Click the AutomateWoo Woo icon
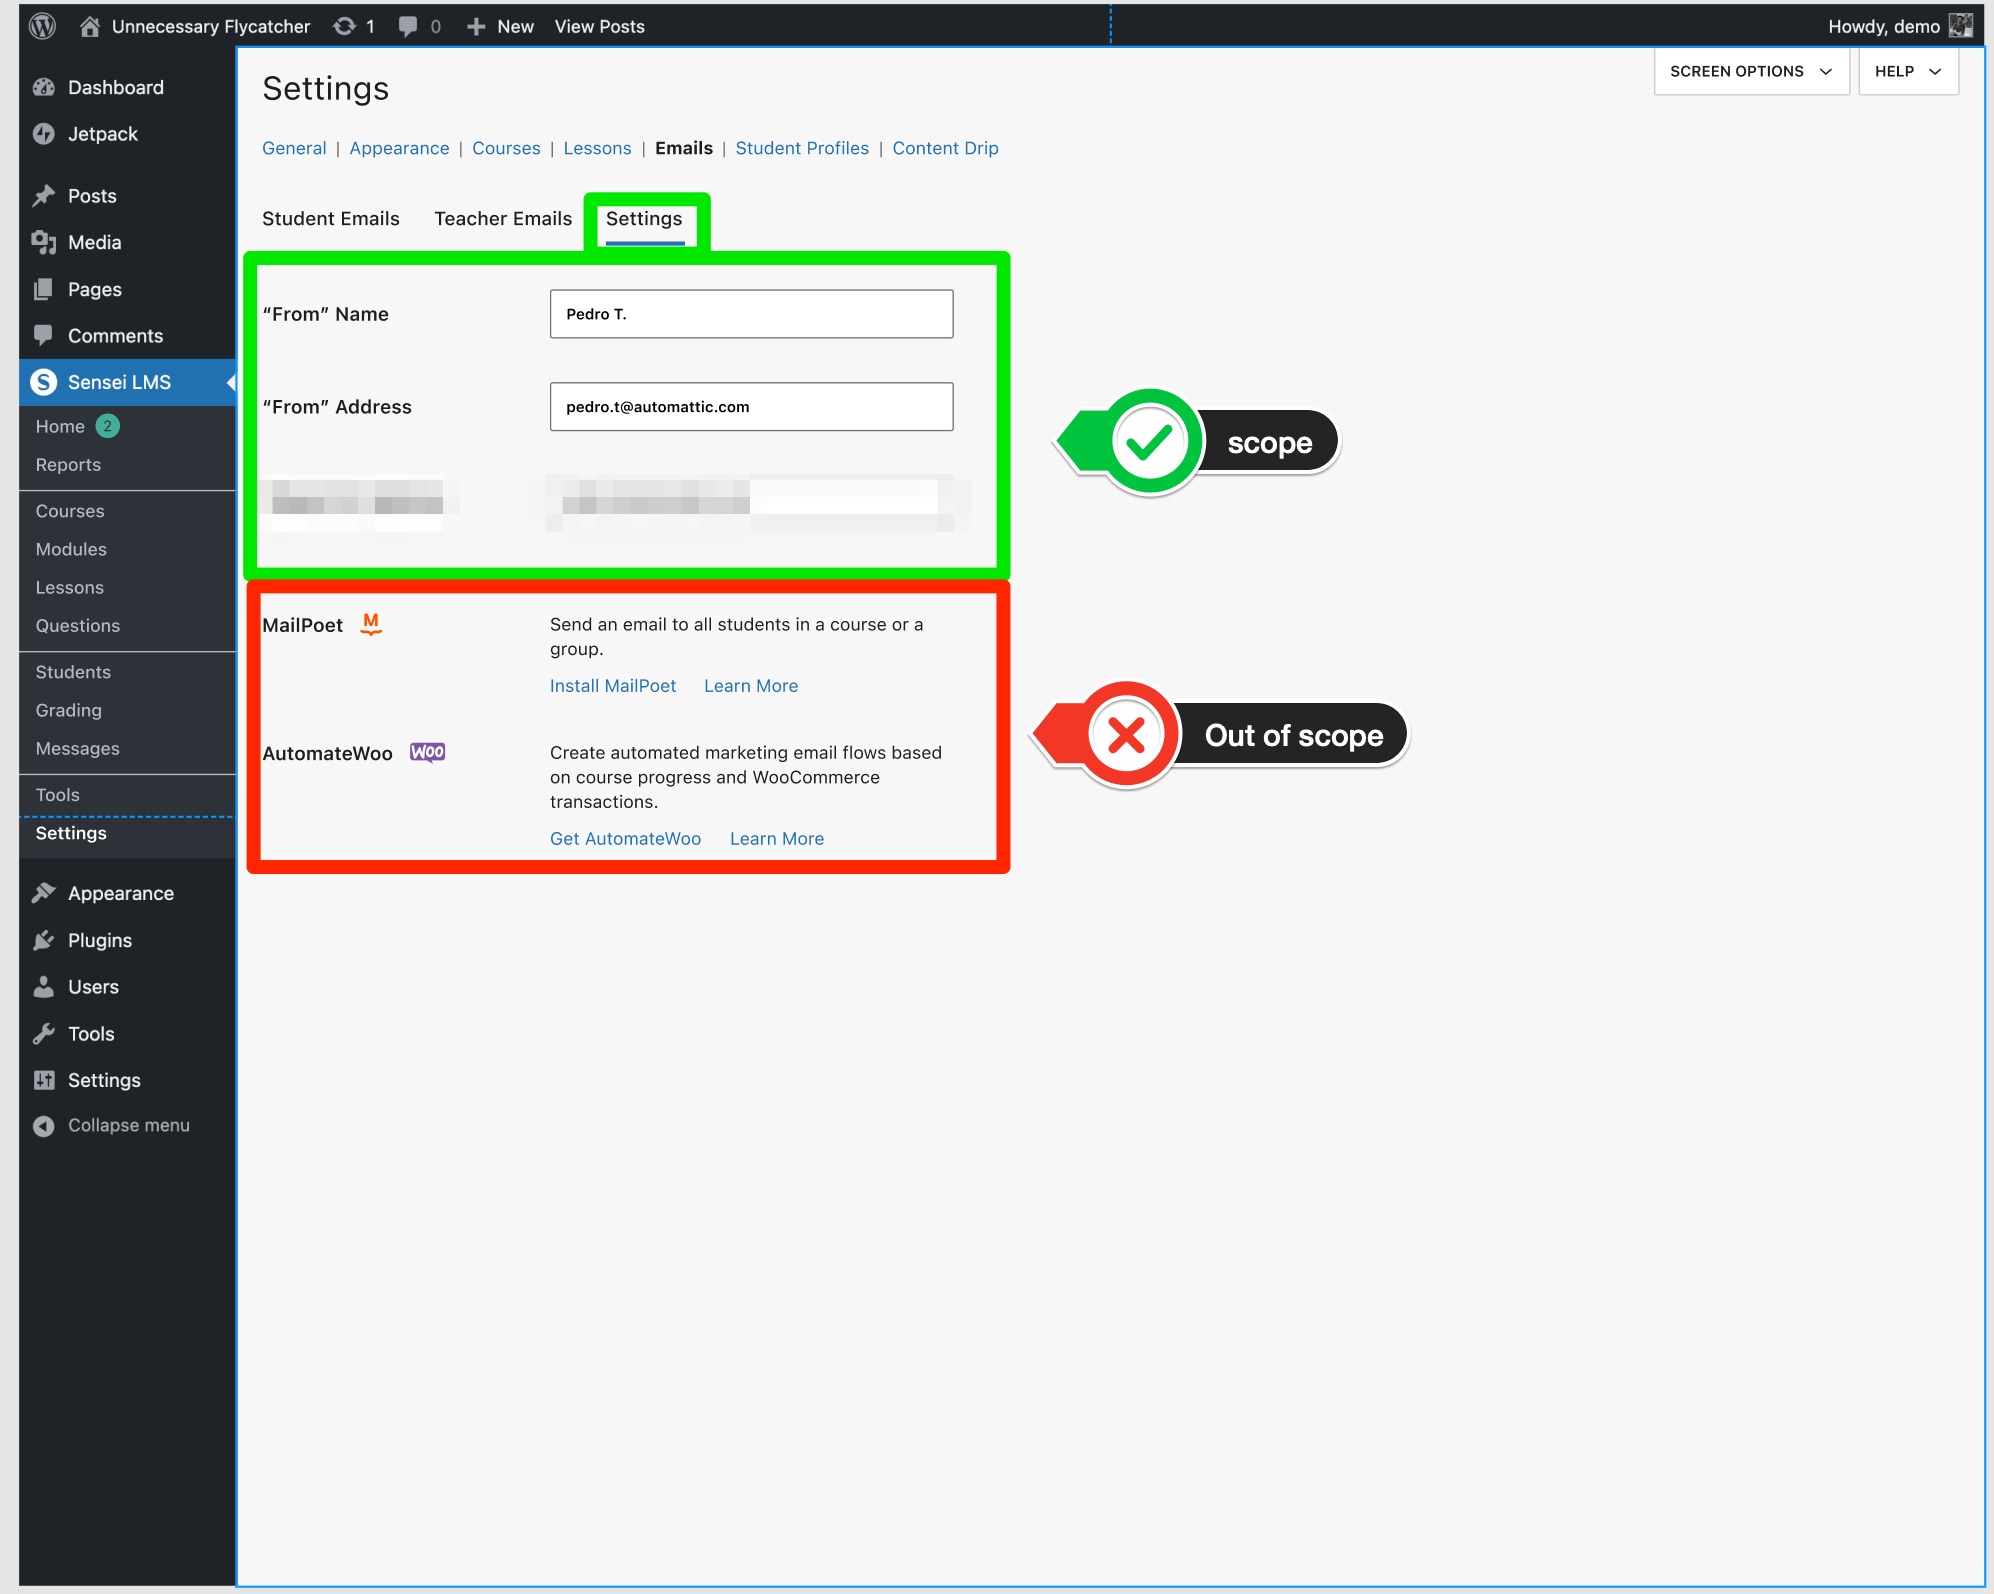The height and width of the screenshot is (1594, 1994). click(427, 752)
